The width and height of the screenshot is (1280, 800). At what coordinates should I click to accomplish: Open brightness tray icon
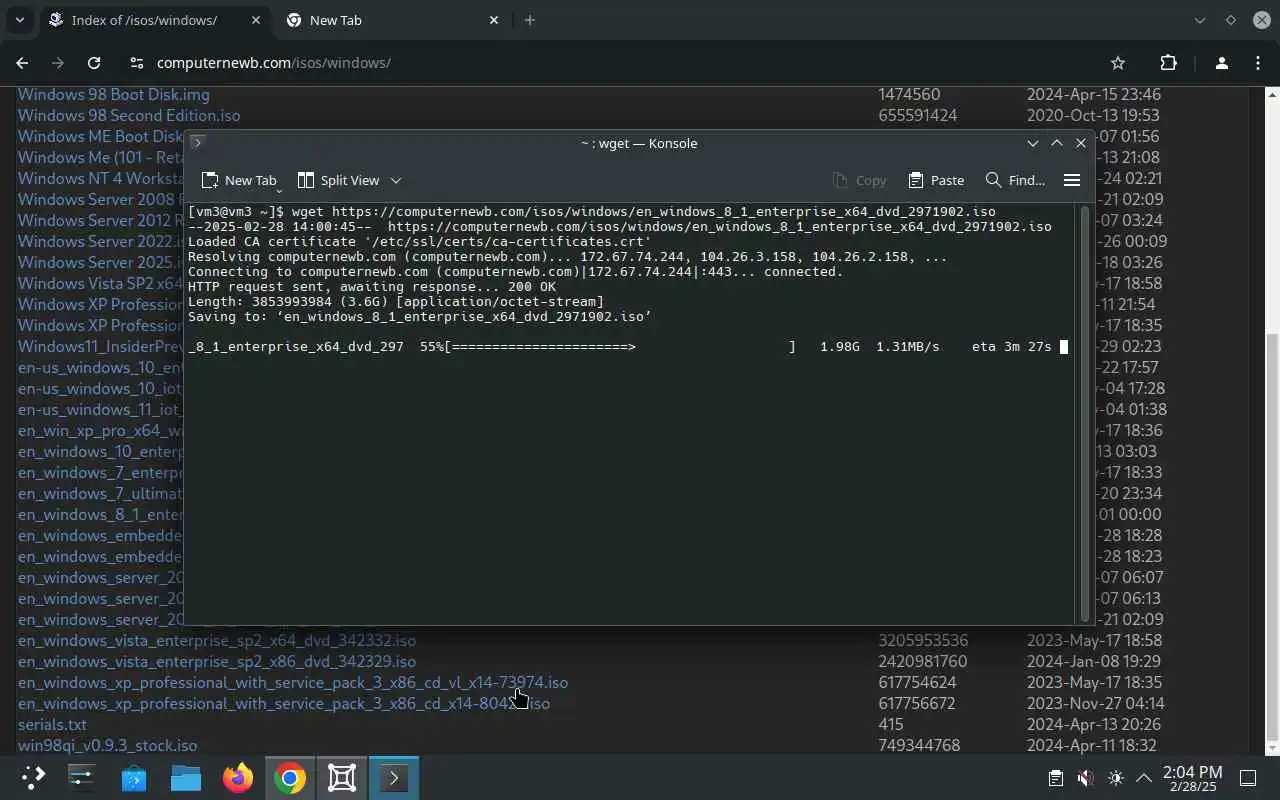[x=1116, y=778]
